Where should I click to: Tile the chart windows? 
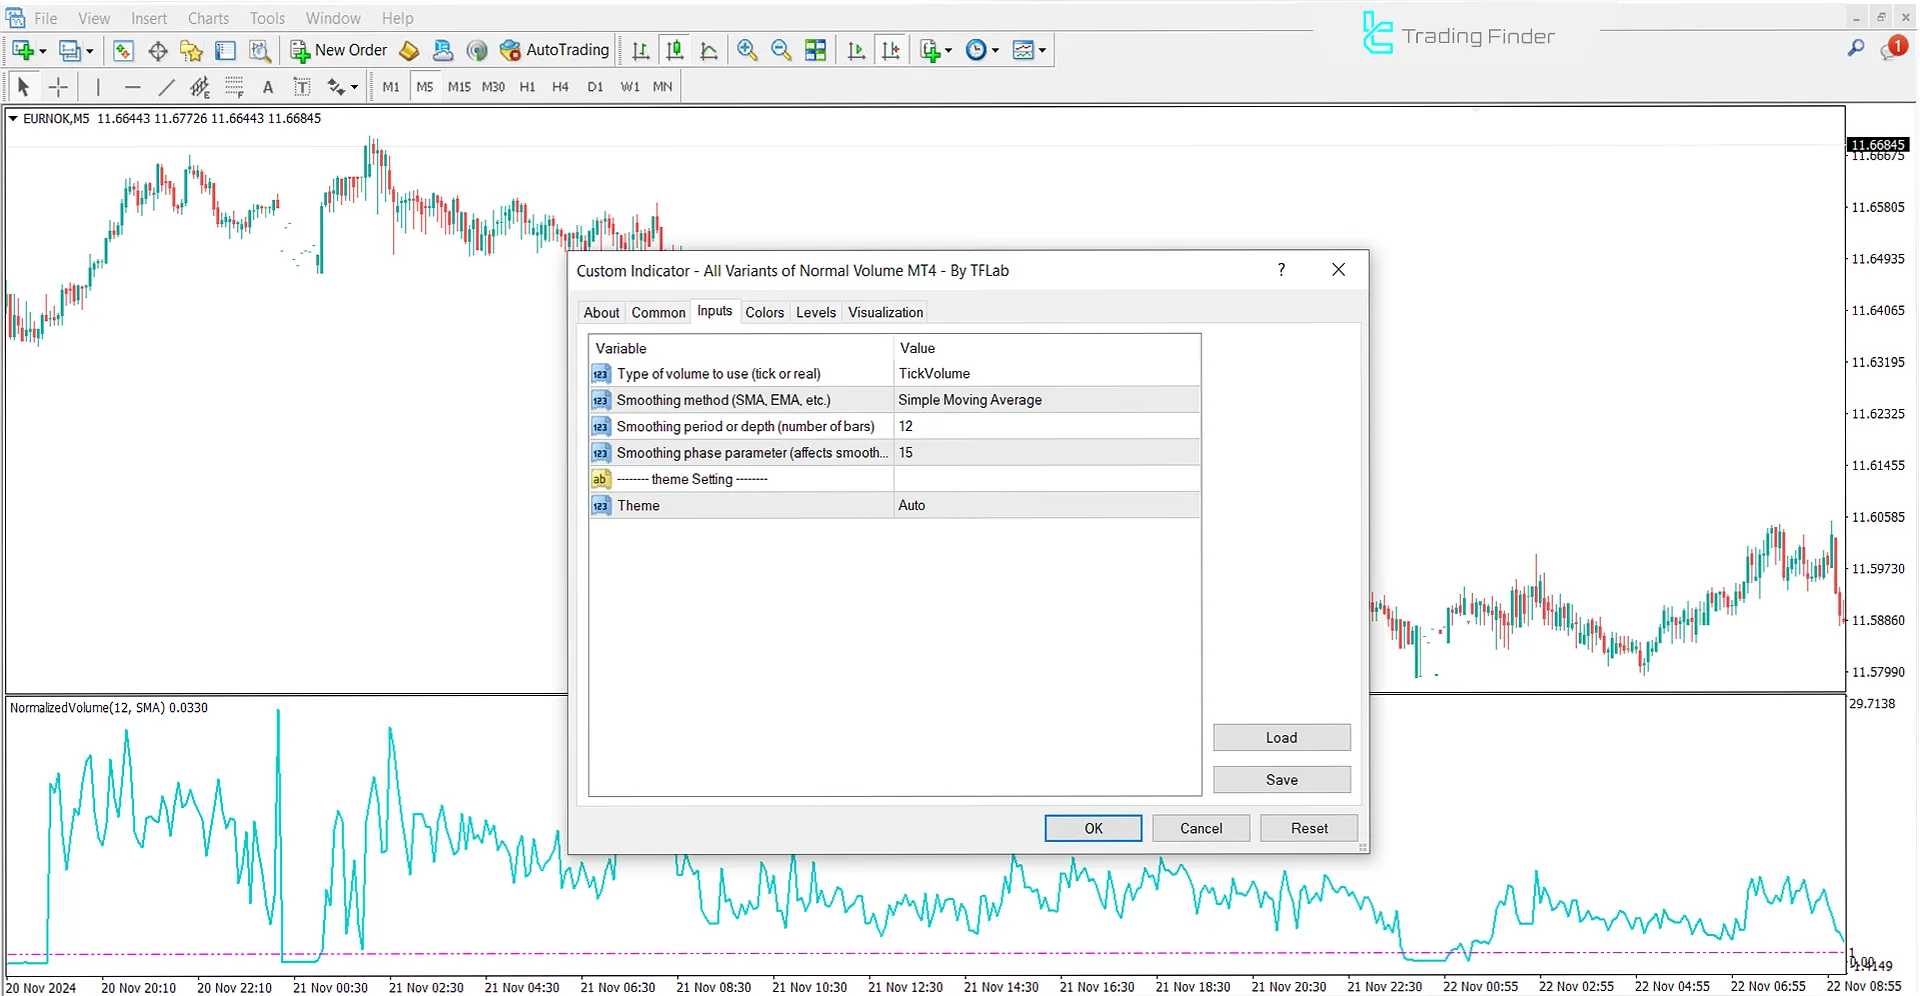coord(815,50)
